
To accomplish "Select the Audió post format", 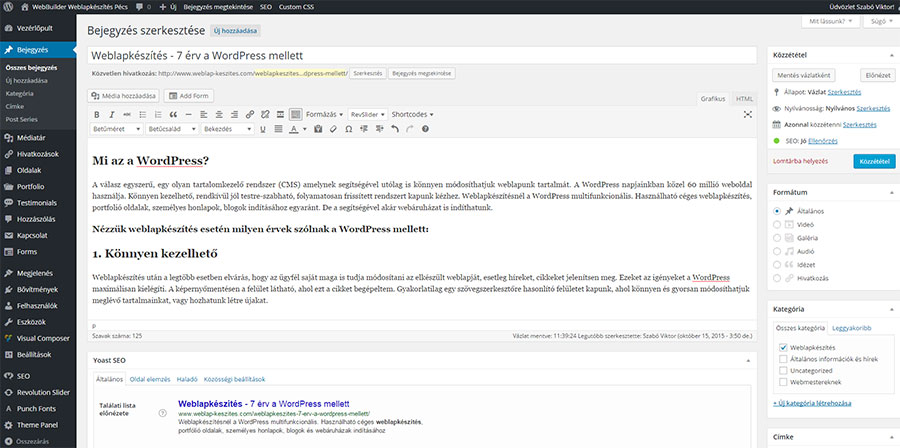I will pos(777,251).
